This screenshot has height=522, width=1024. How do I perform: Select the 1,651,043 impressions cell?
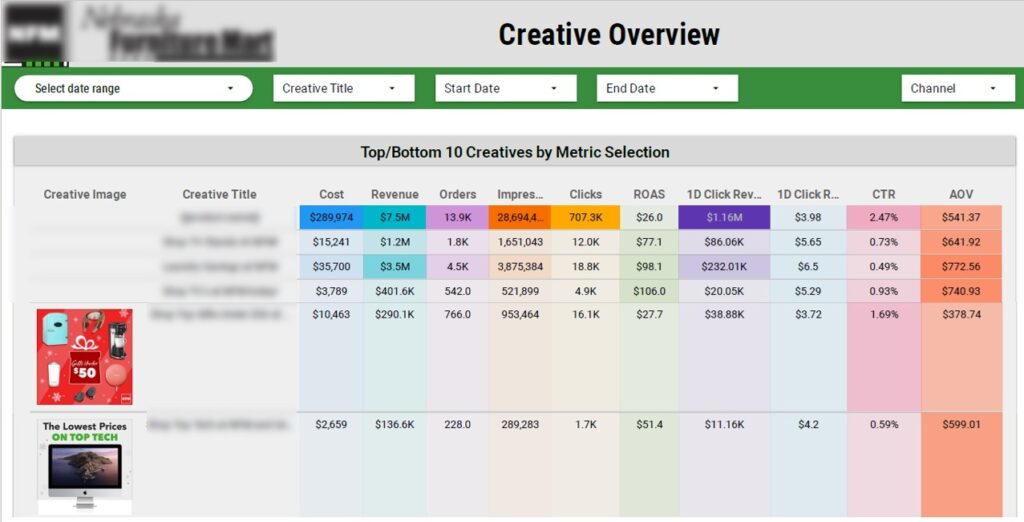click(520, 242)
